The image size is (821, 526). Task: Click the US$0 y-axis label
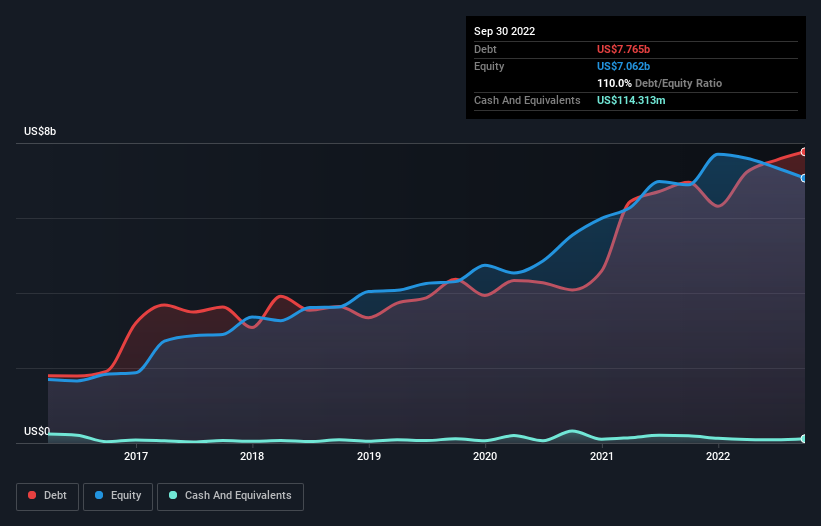[x=37, y=431]
